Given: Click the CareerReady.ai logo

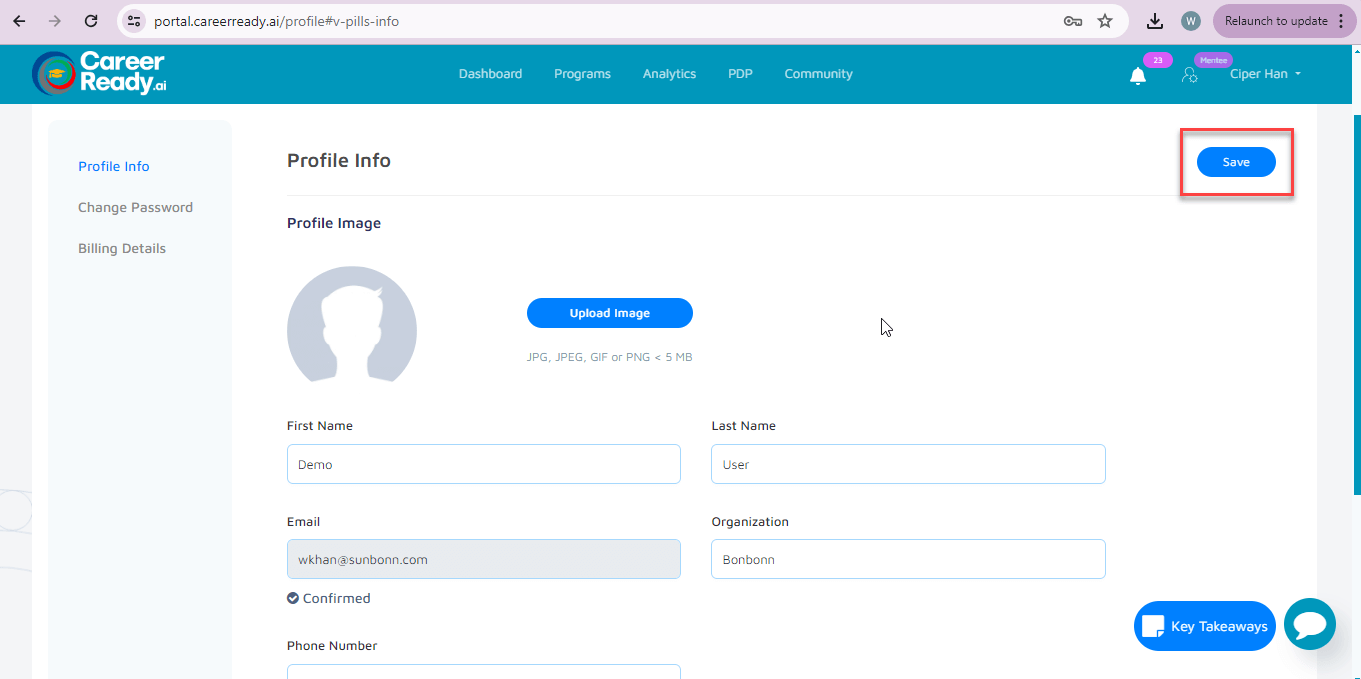Looking at the screenshot, I should (99, 73).
